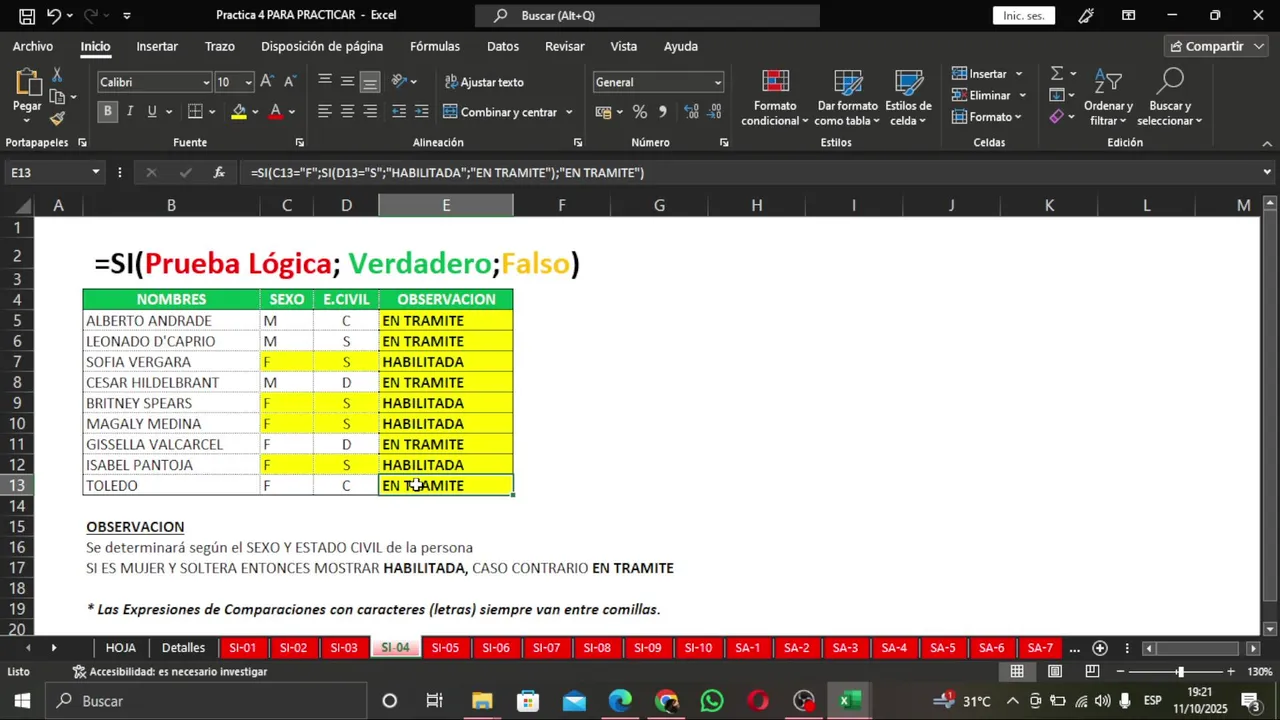Viewport: 1280px width, 720px height.
Task: Switch to Page Layout view icon
Action: pos(1055,672)
